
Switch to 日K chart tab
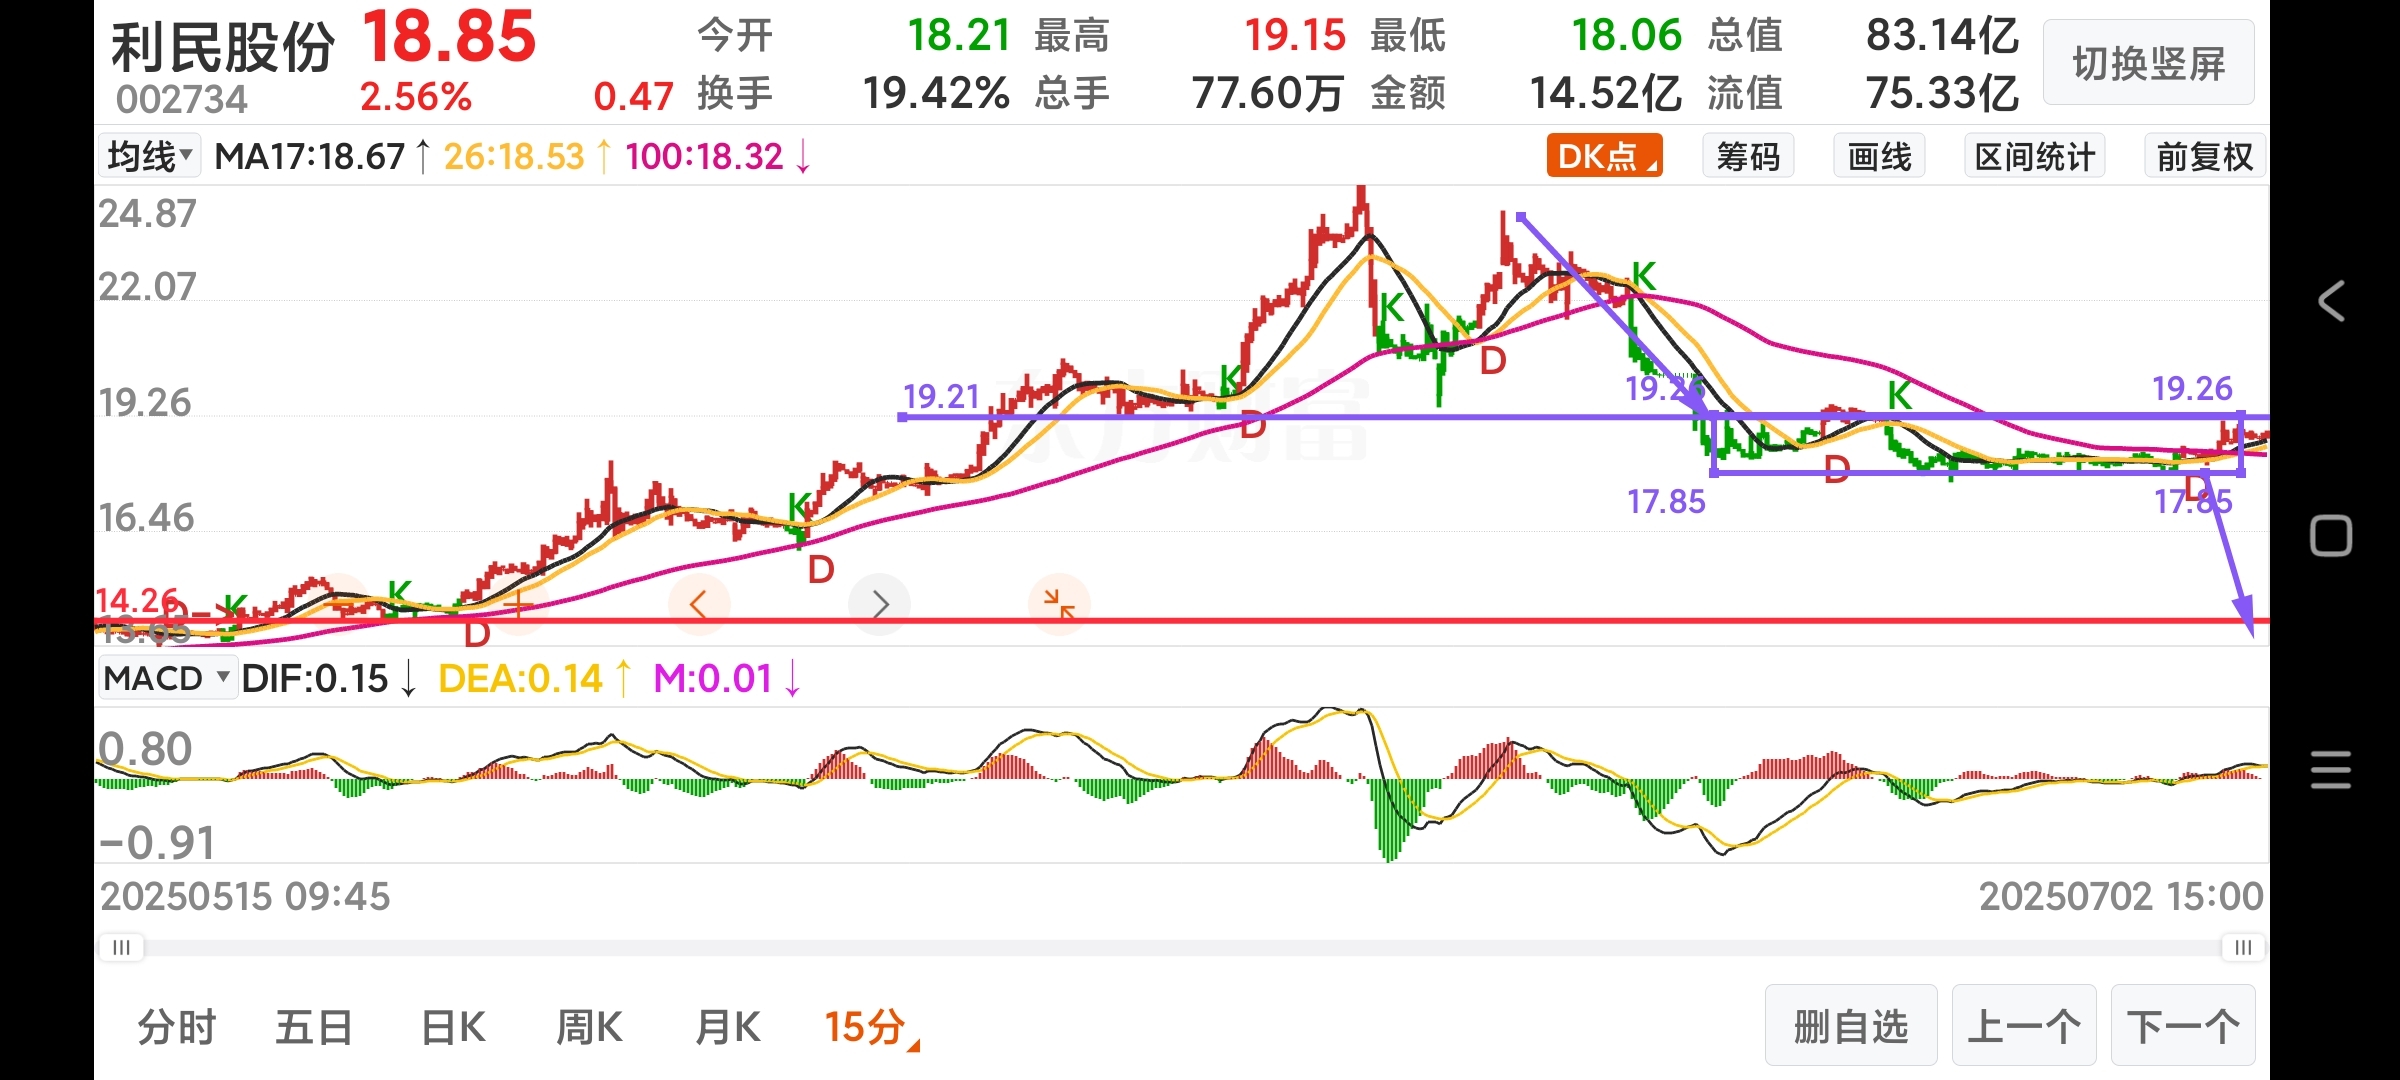click(453, 1027)
